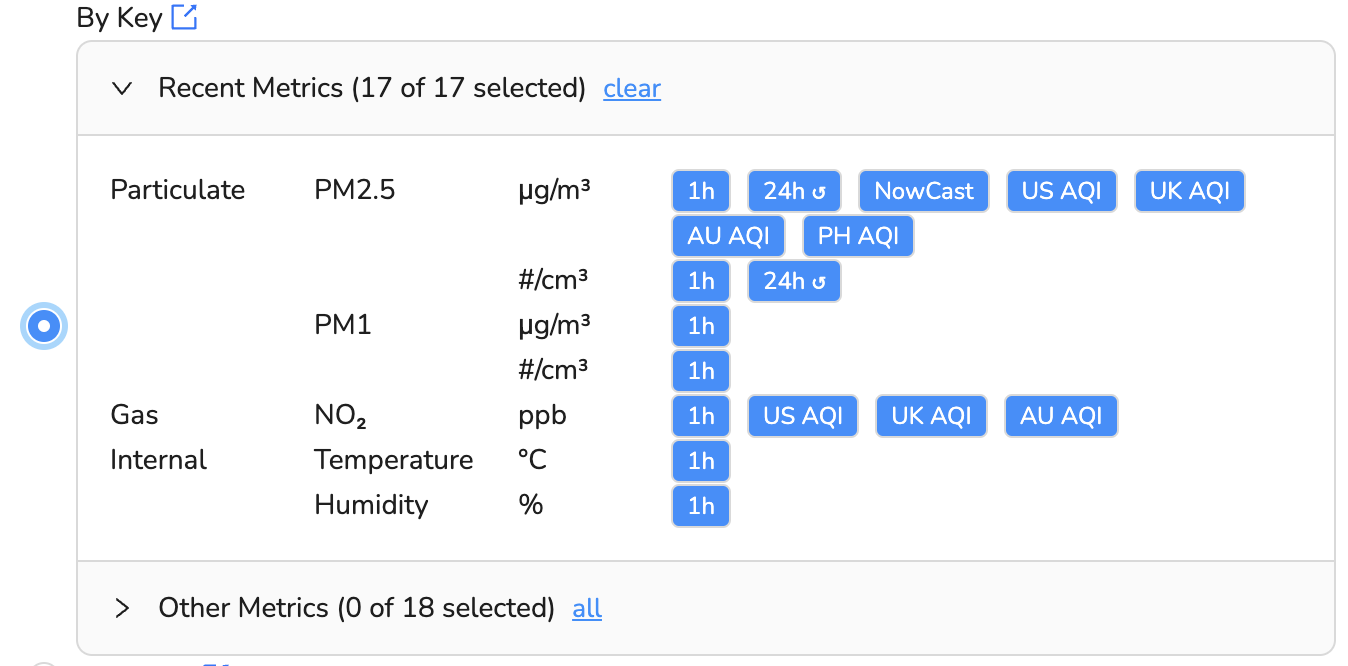Select the NowCast metric pill
This screenshot has width=1348, height=666.
pyautogui.click(x=923, y=190)
